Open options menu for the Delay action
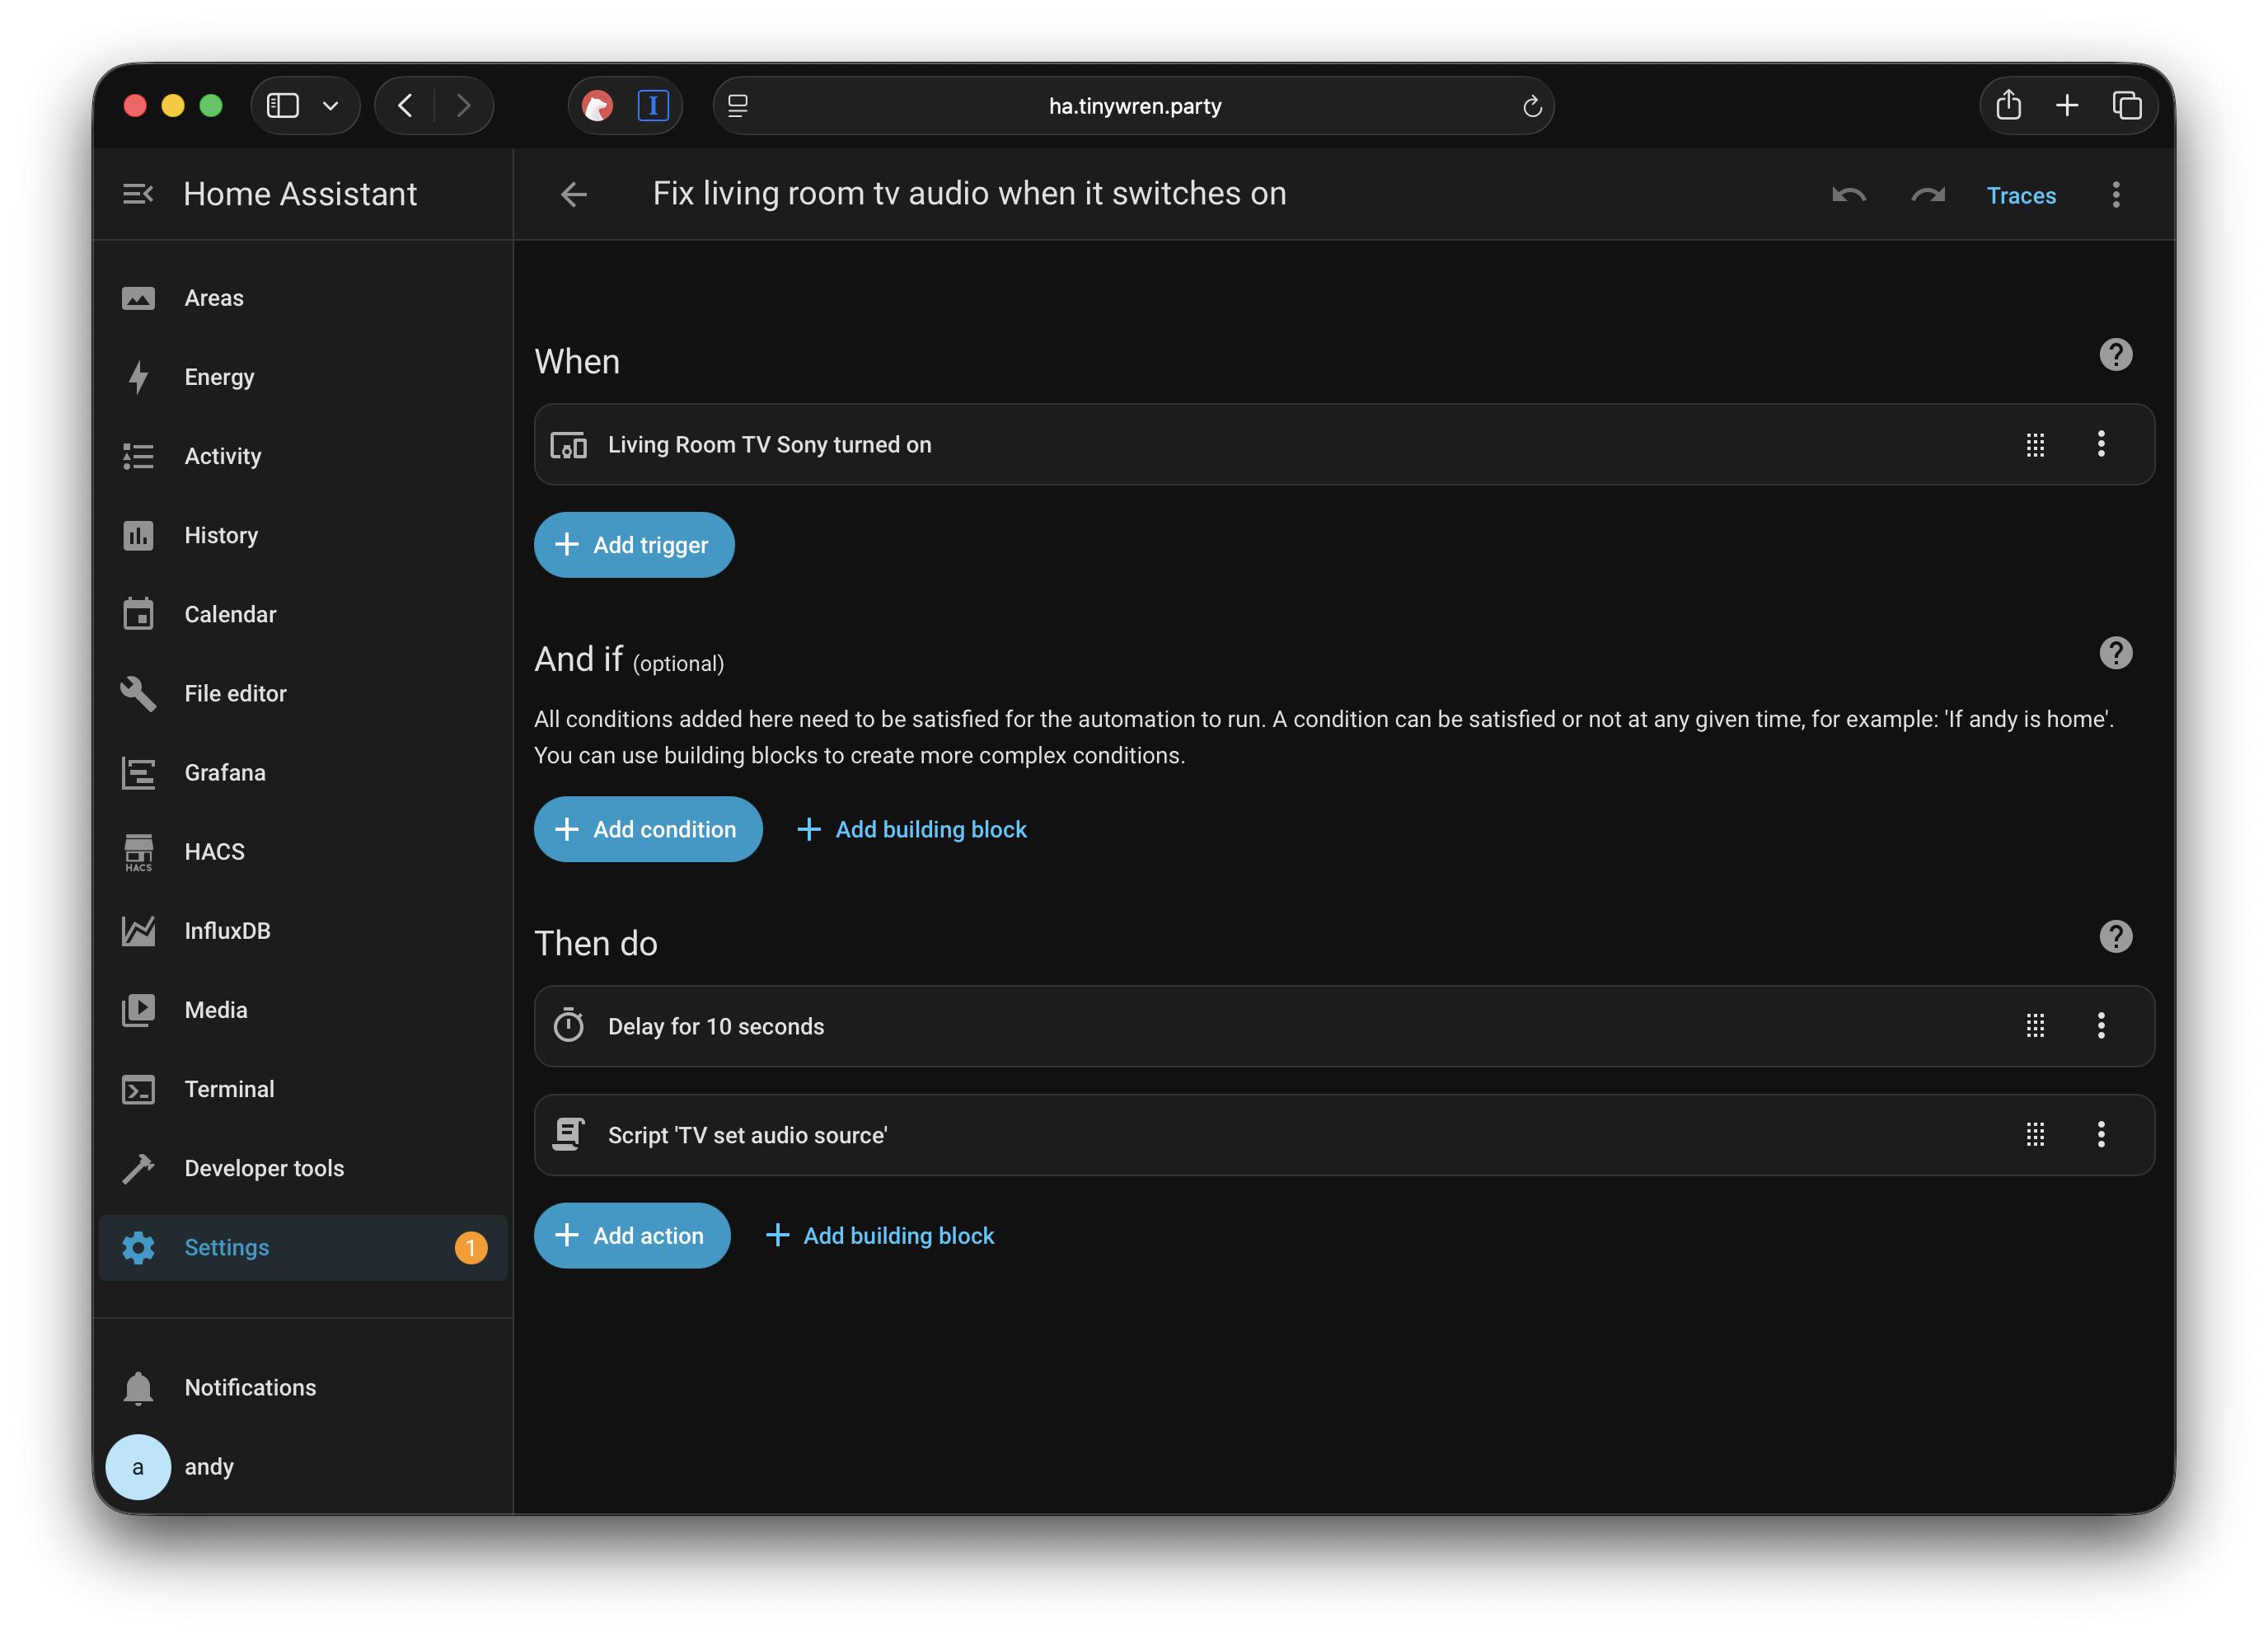The image size is (2268, 1637). (2101, 1025)
